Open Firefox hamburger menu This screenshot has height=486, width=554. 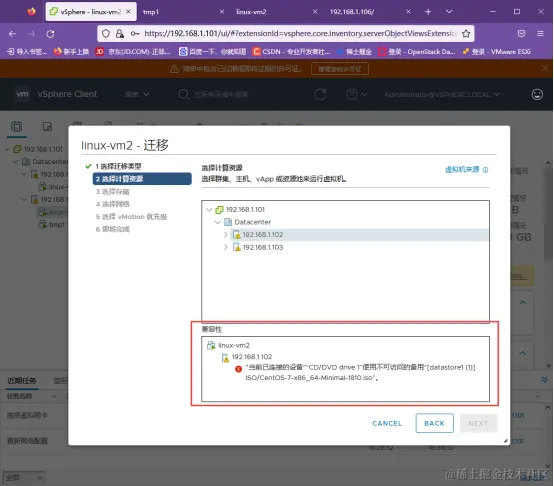(540, 34)
